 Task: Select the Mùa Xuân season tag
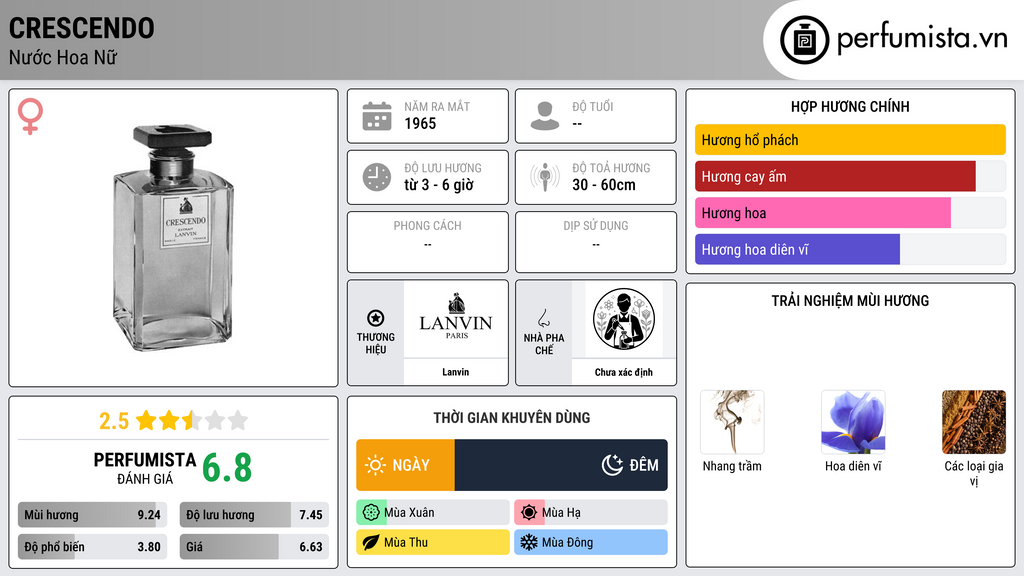[432, 513]
